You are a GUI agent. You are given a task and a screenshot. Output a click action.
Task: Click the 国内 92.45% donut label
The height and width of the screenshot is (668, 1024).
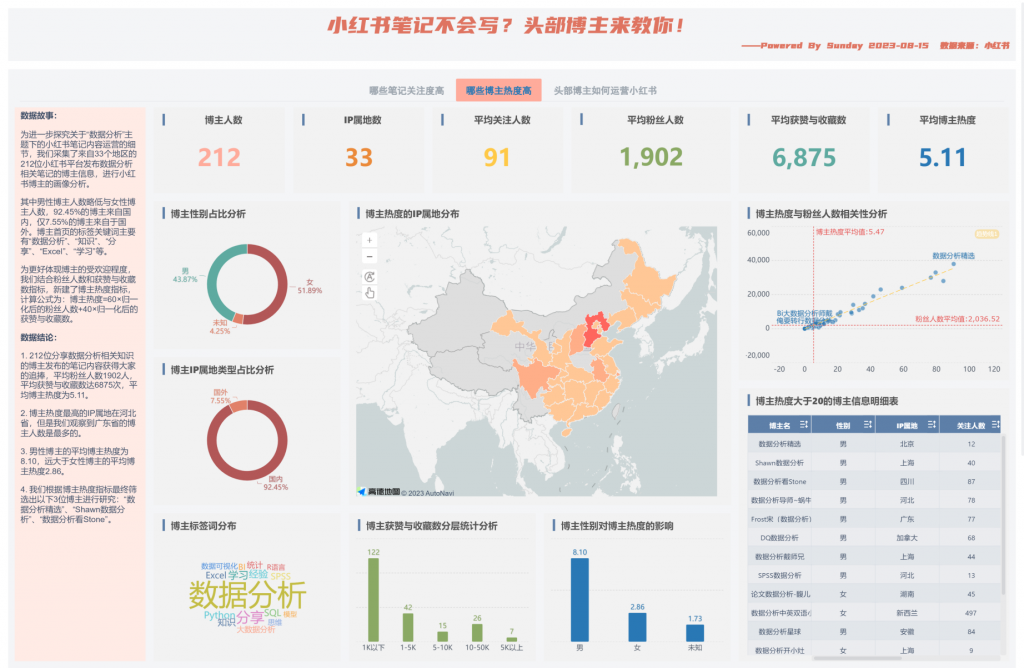276,483
